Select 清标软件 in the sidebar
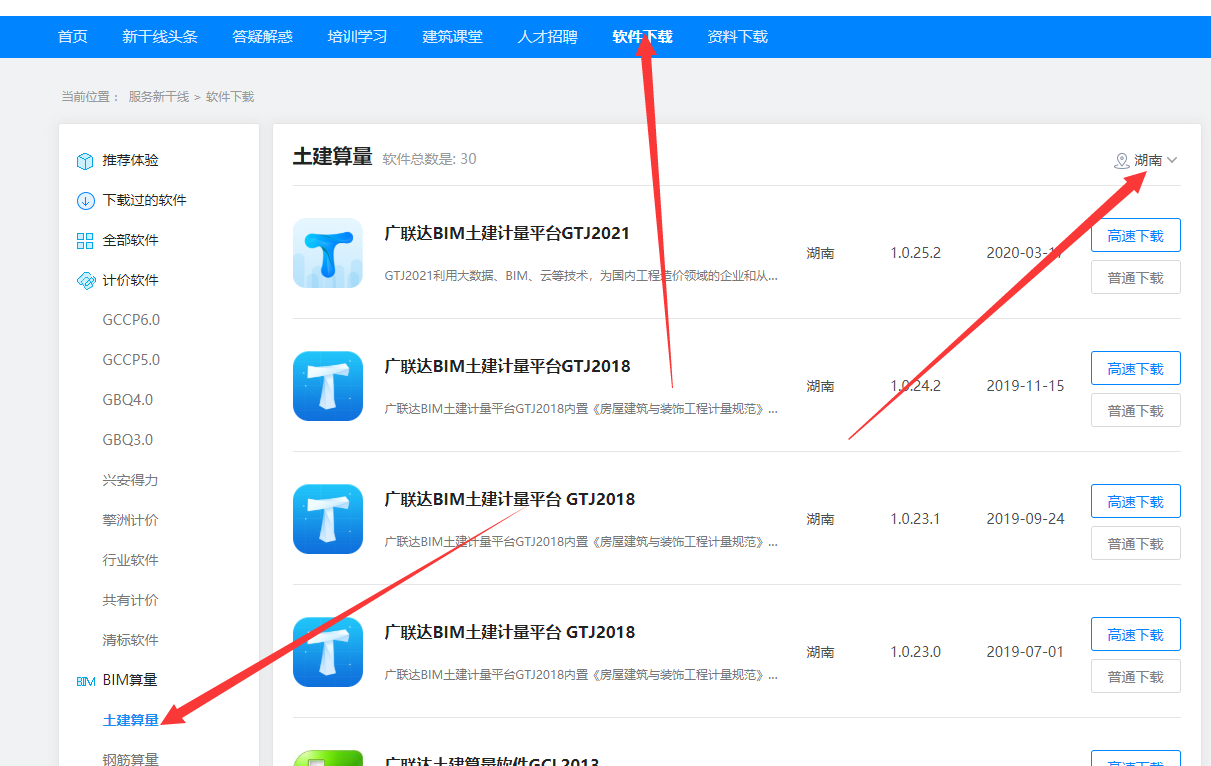1211x766 pixels. point(130,640)
